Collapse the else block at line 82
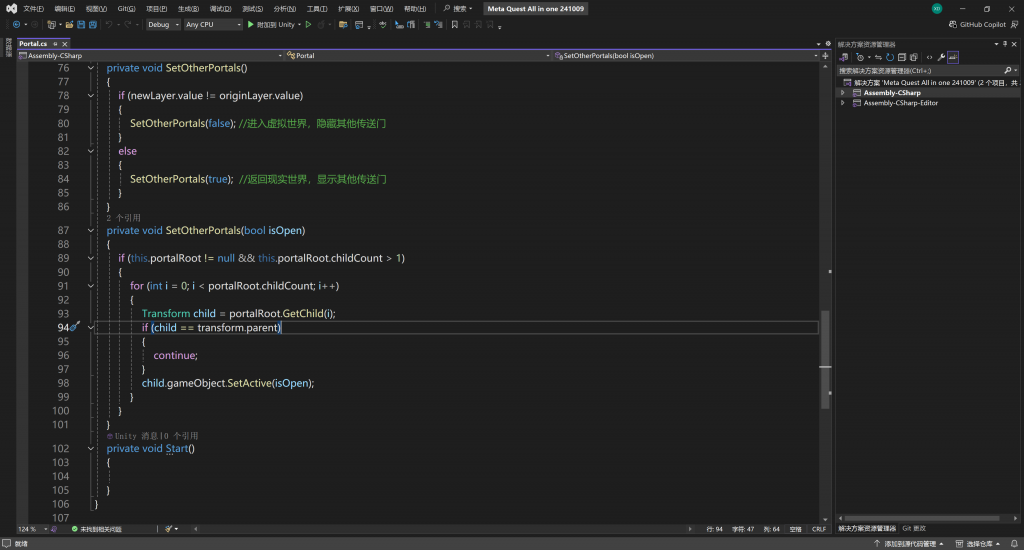 (x=91, y=151)
